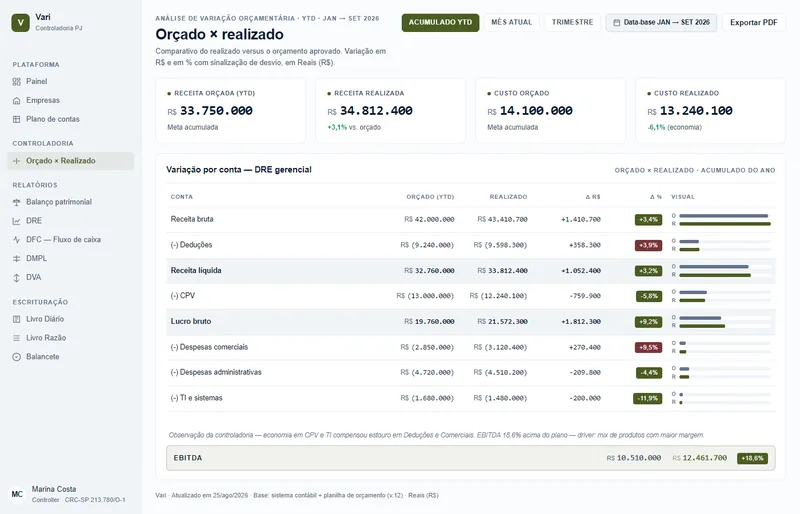Click the Lucro bruto row label
This screenshot has width=800, height=514.
191,322
